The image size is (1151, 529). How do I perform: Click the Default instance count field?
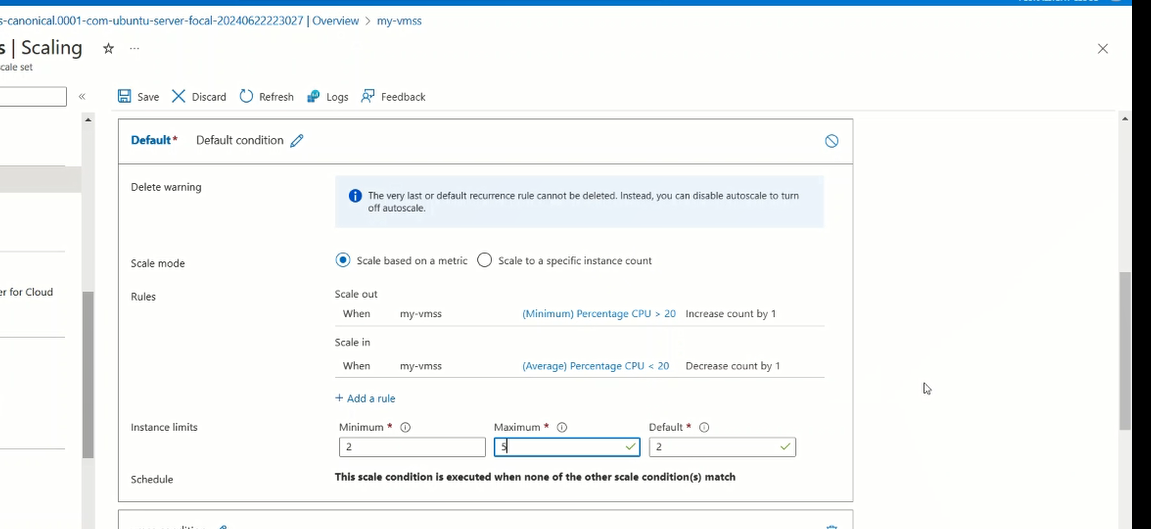tap(715, 447)
